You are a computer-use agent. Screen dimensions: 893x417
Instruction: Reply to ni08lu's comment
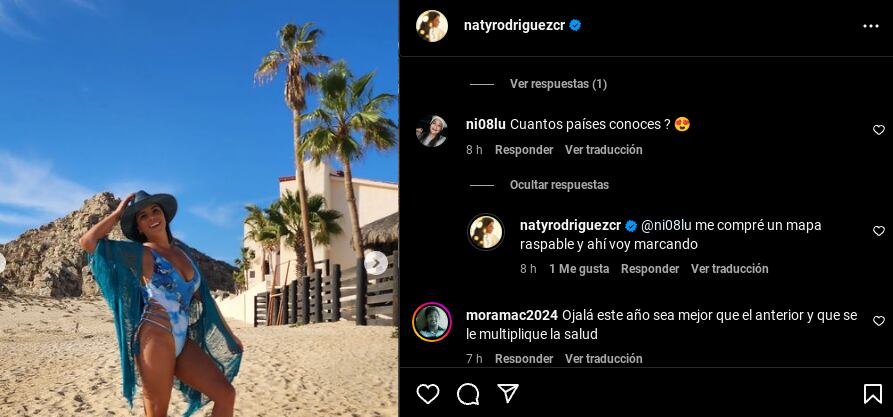point(524,150)
